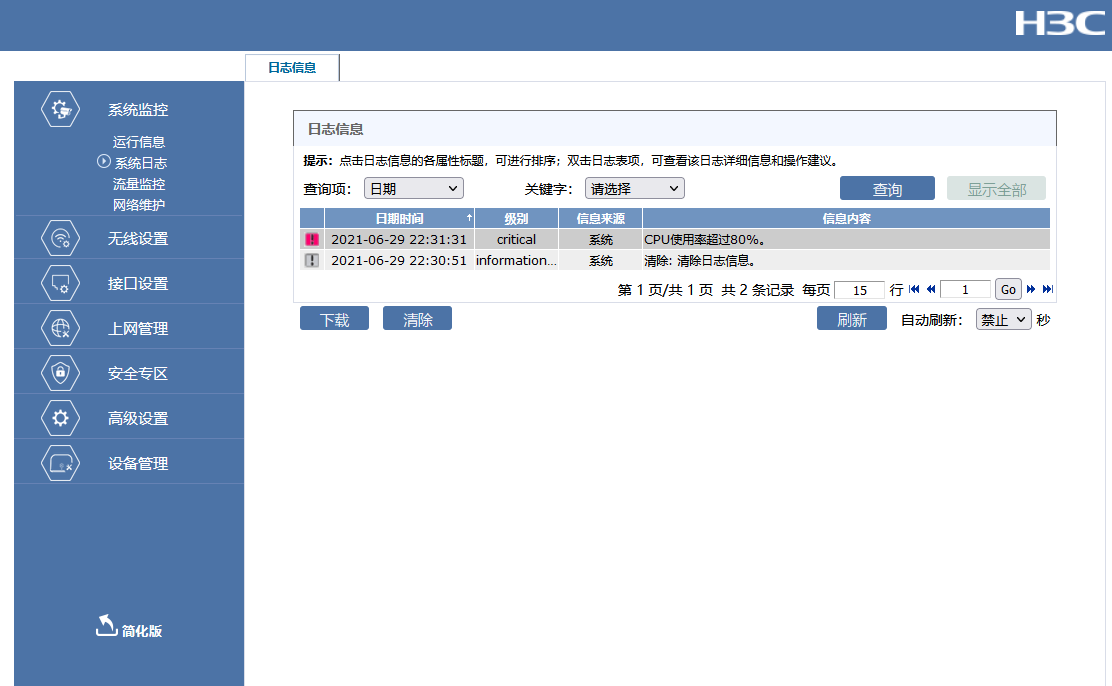
Task: Click the 刷新 button
Action: (x=852, y=319)
